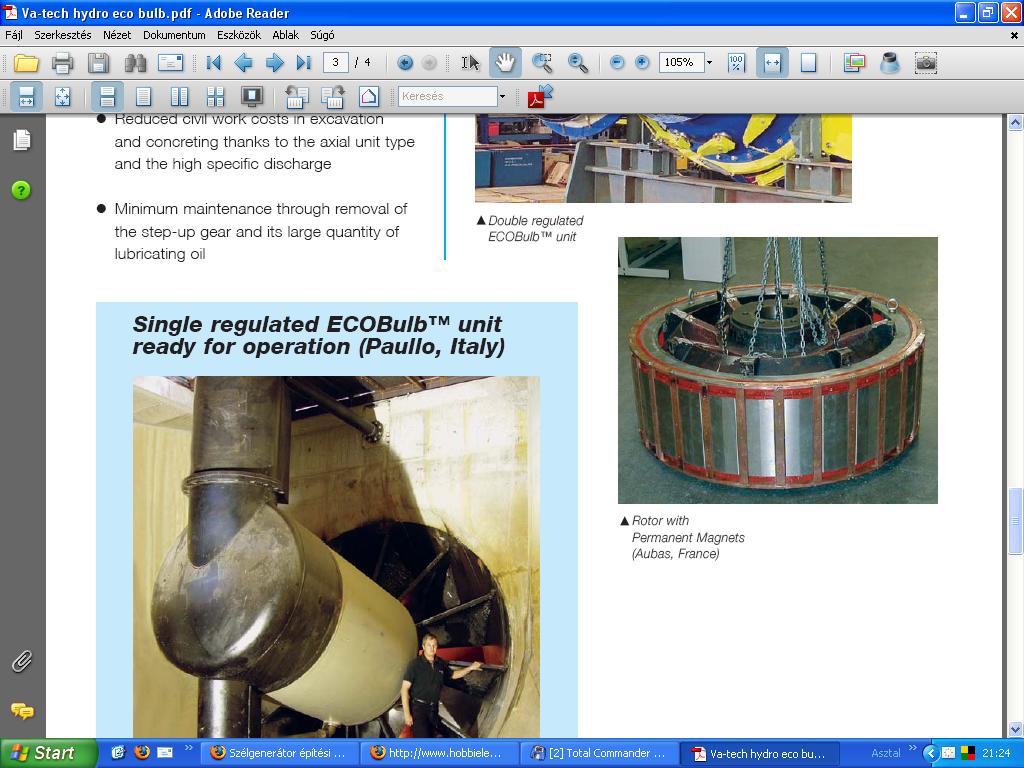Image resolution: width=1024 pixels, height=768 pixels.
Task: Click the red Adobe PDF create icon
Action: tap(540, 96)
